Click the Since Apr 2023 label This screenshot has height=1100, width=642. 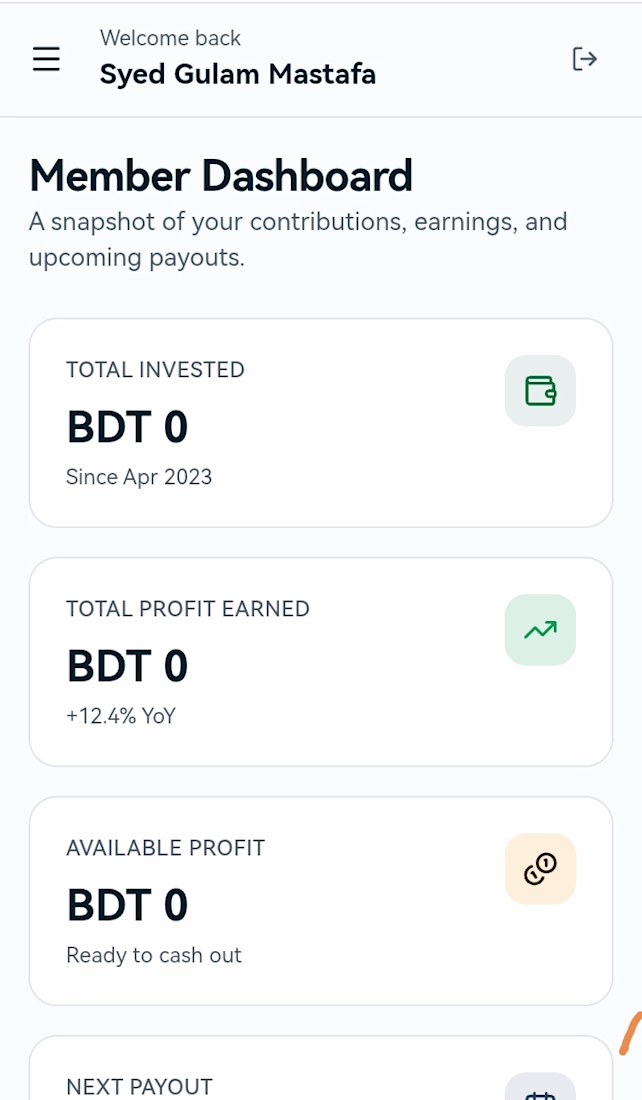(139, 477)
